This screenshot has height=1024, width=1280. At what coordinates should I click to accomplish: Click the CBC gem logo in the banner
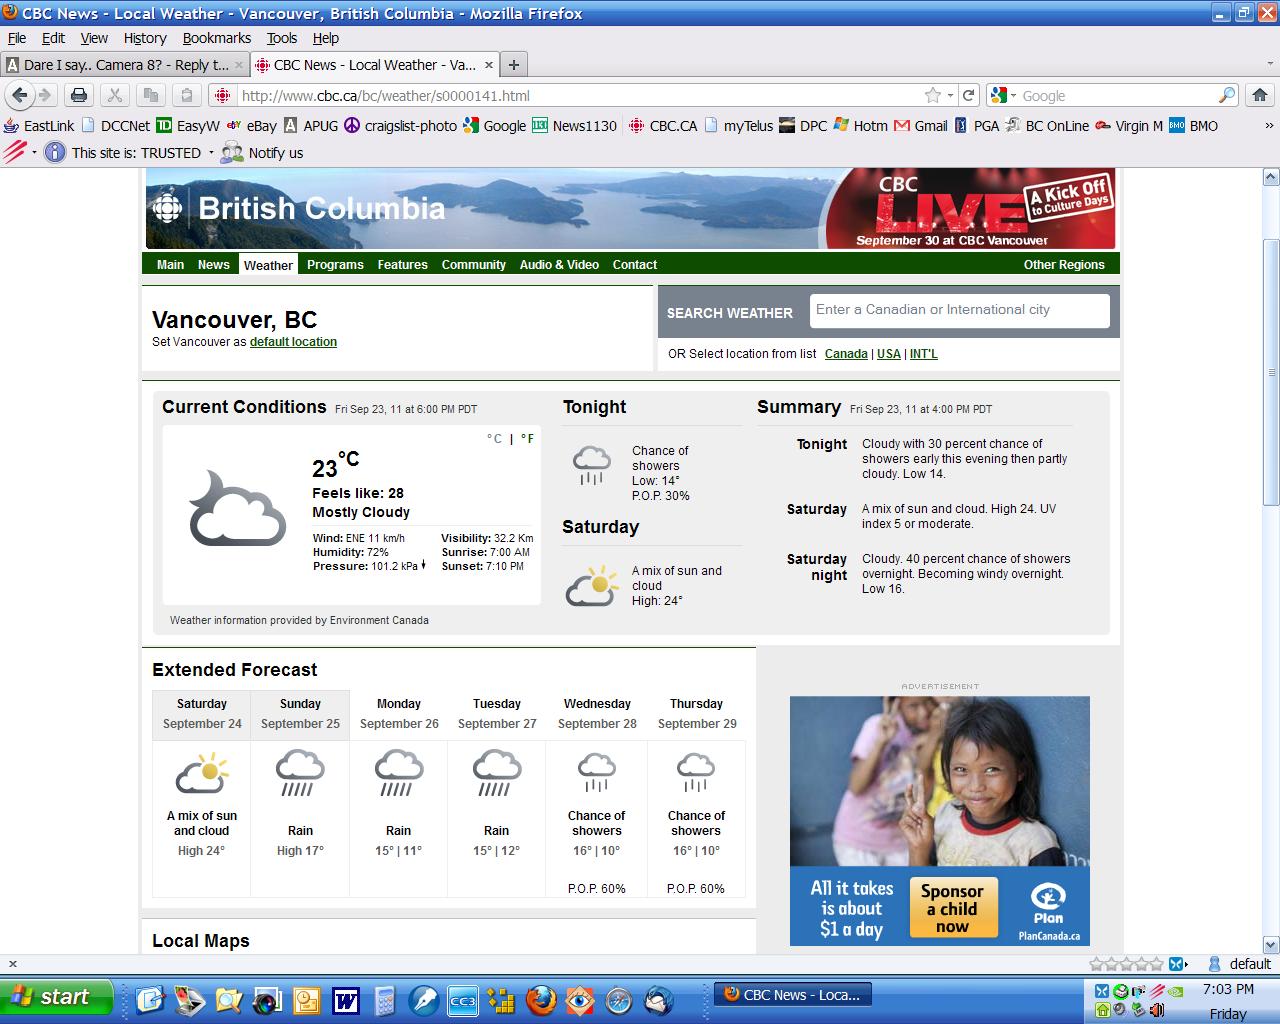[x=168, y=208]
